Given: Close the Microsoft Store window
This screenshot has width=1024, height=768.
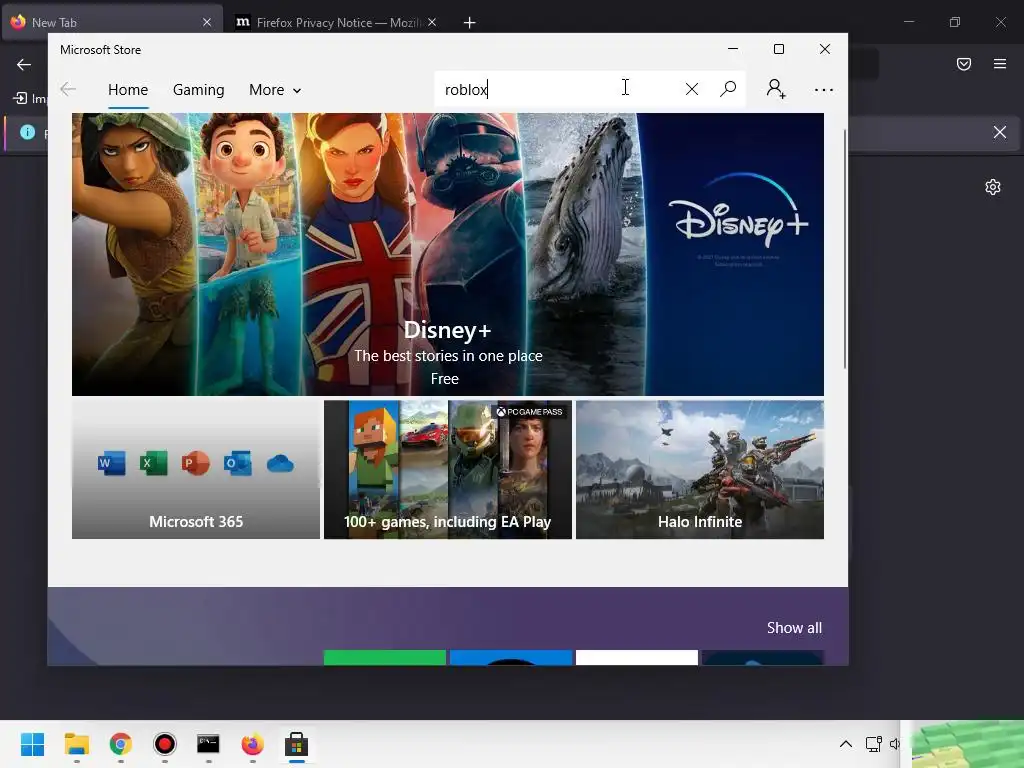Looking at the screenshot, I should point(825,49).
